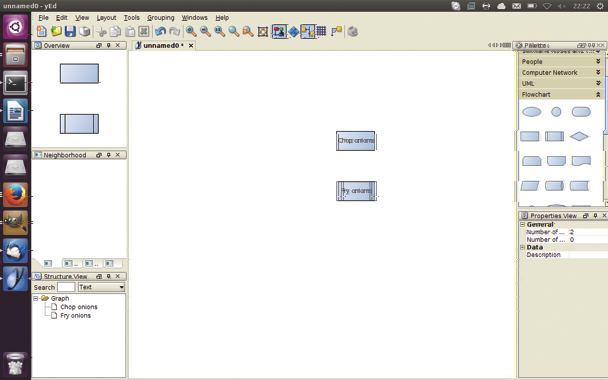Click the Description value field in Properties

point(588,255)
